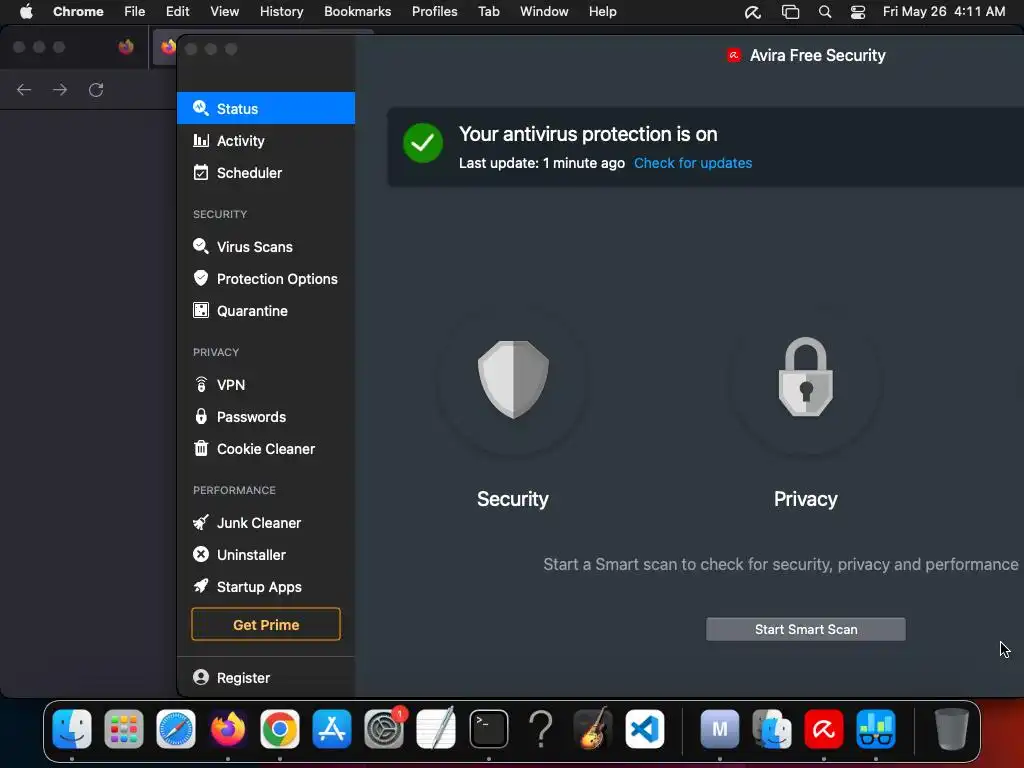1024x768 pixels.
Task: Open the Profiles menu
Action: pyautogui.click(x=434, y=12)
